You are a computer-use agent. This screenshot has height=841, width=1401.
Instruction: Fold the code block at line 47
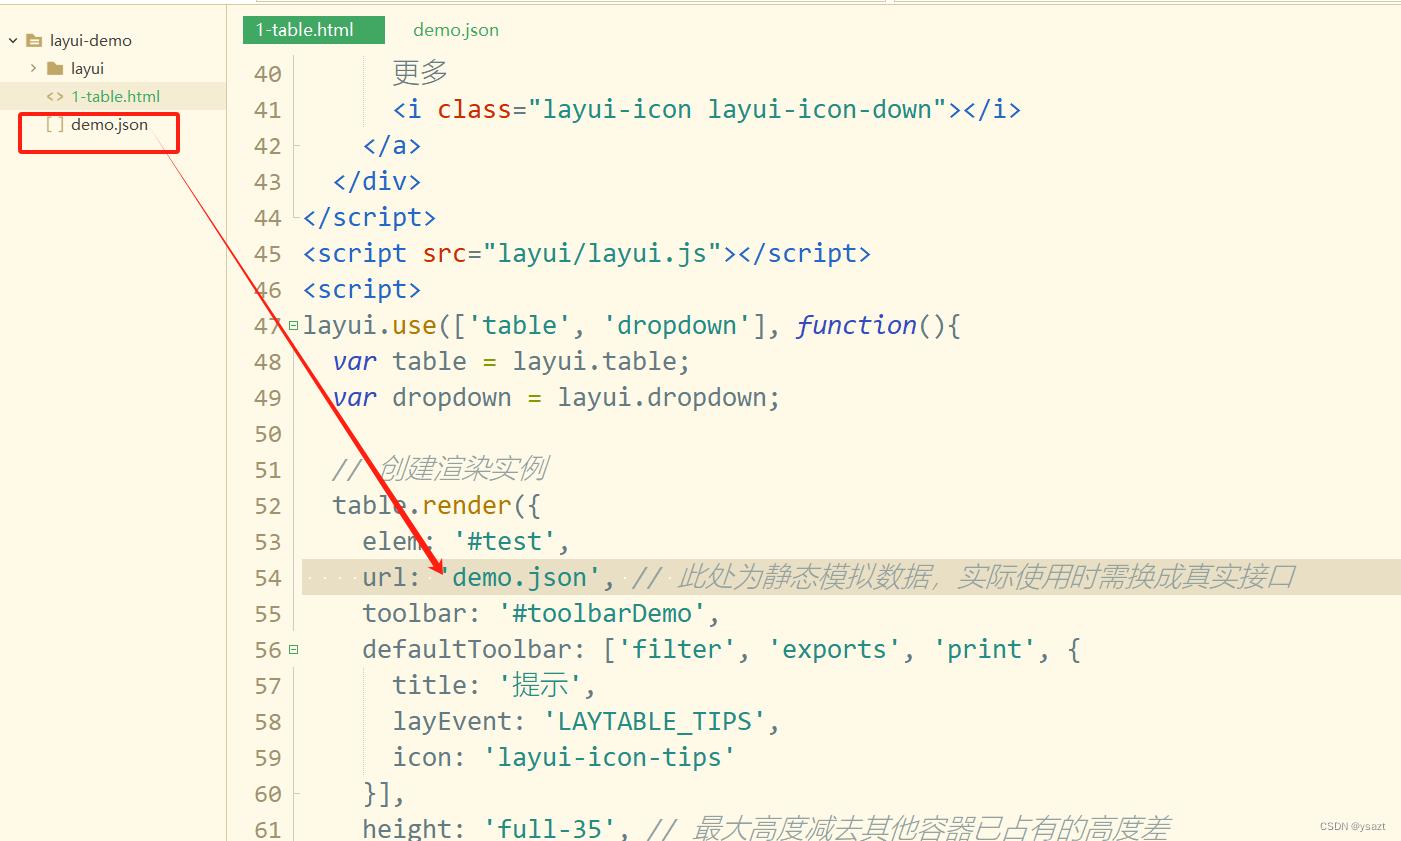293,325
